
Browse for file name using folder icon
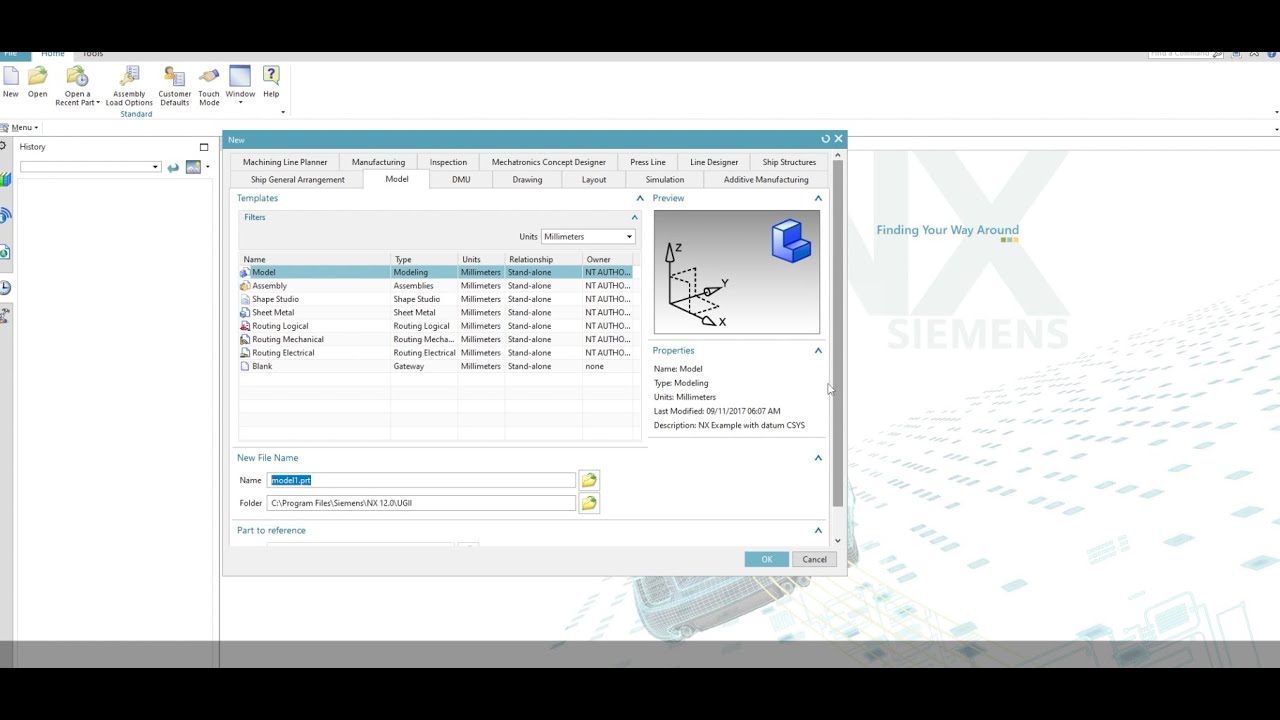(x=589, y=480)
